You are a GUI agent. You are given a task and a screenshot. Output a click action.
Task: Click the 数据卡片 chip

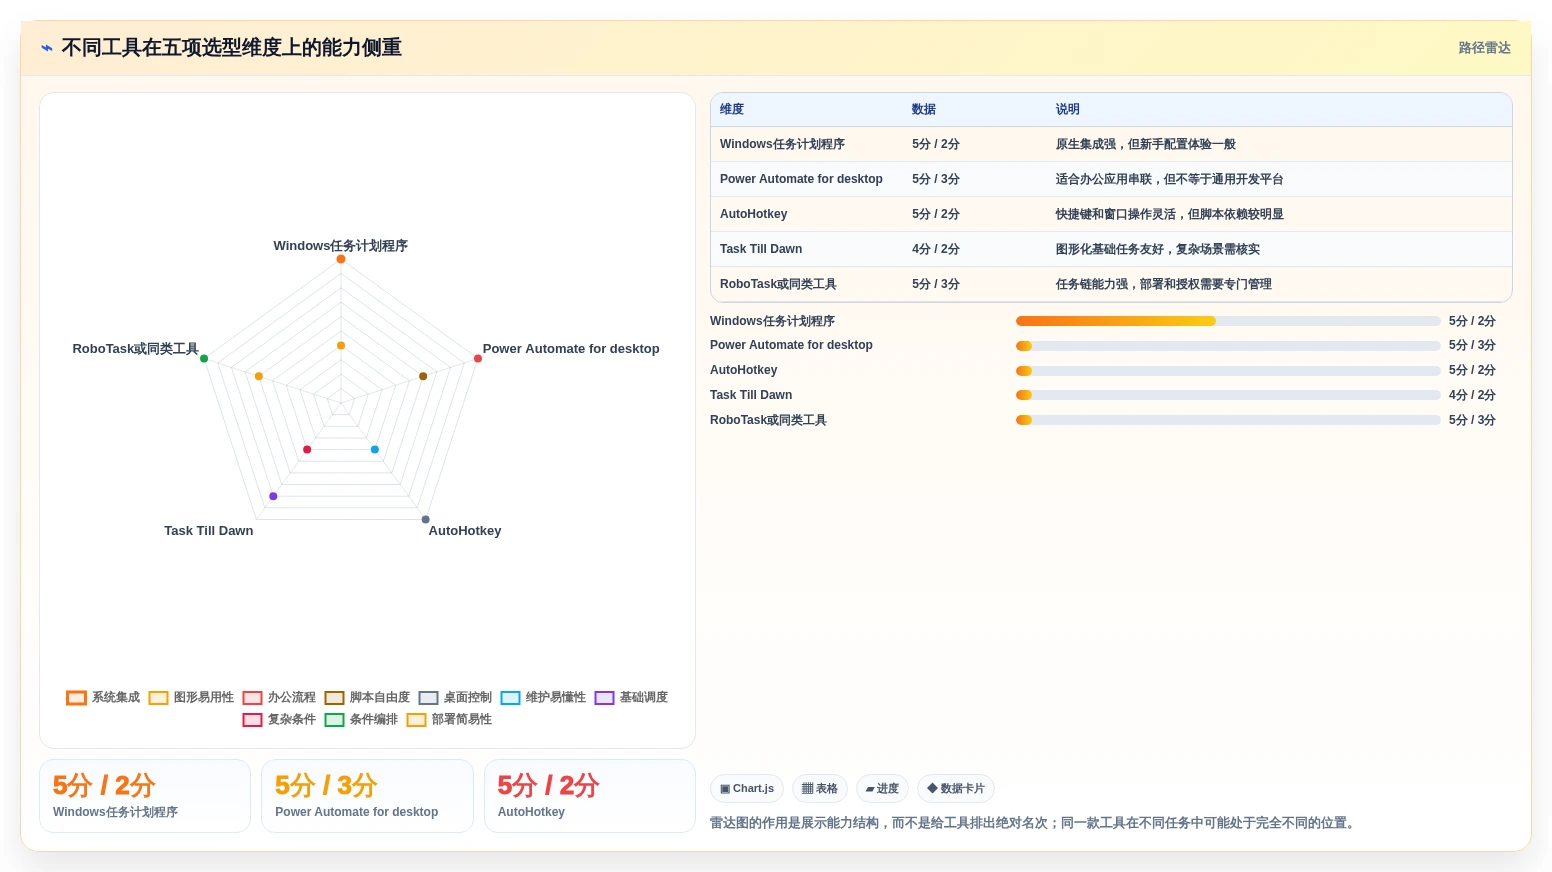pyautogui.click(x=956, y=789)
